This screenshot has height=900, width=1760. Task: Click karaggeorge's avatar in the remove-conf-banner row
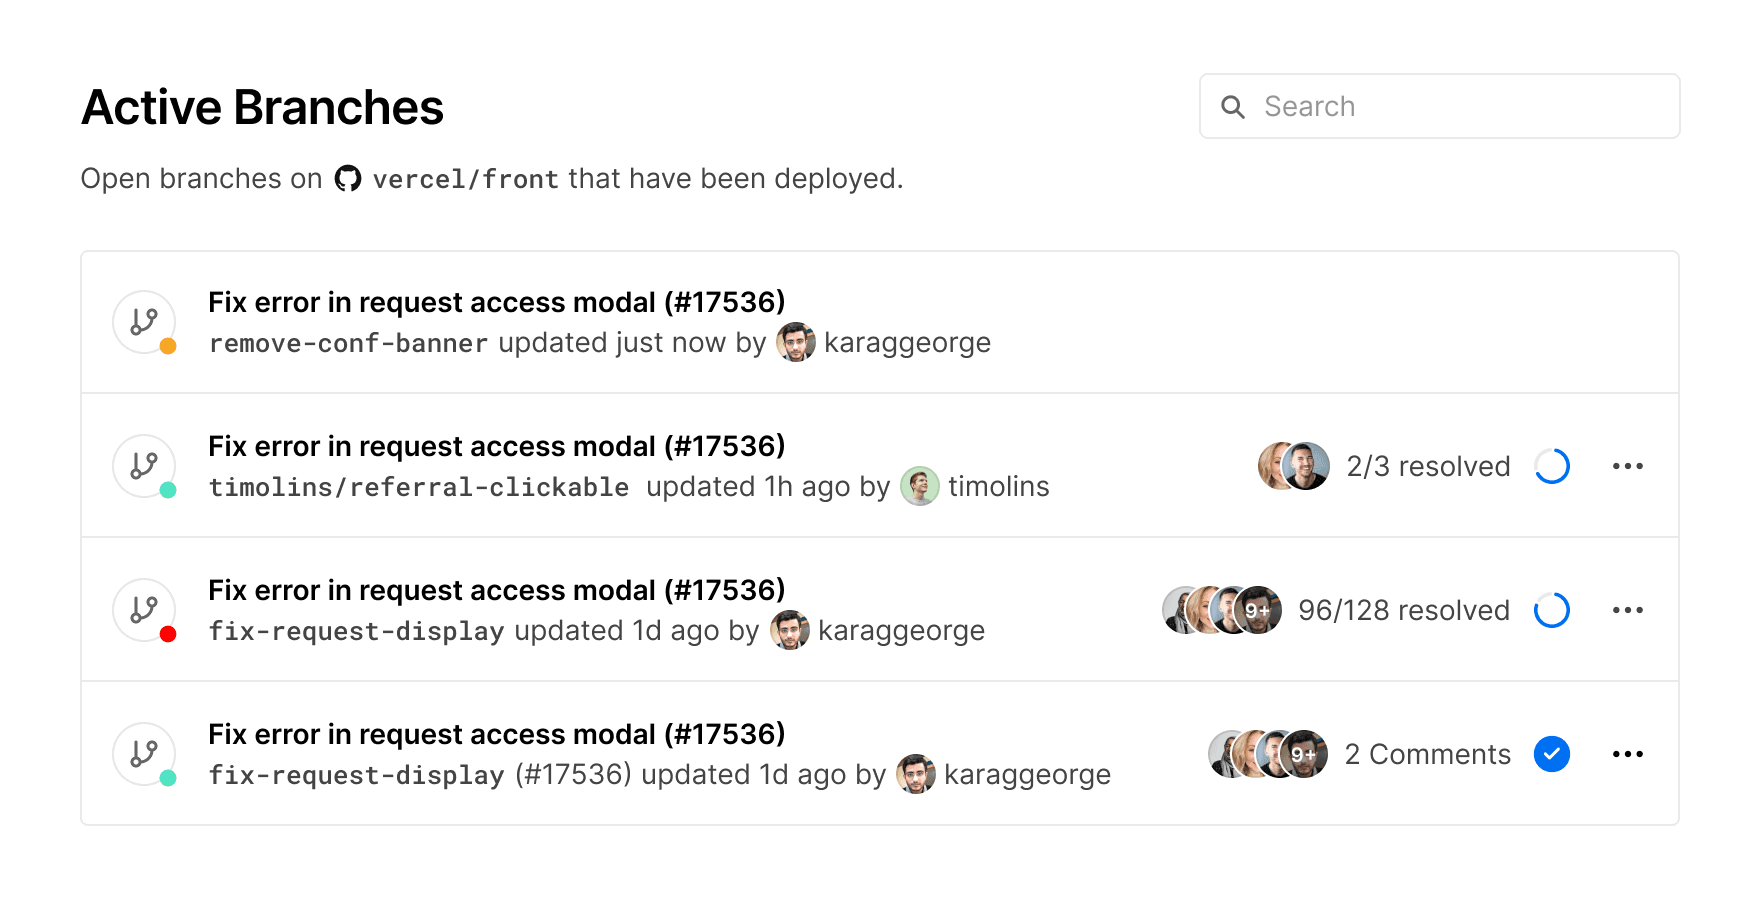pos(796,343)
